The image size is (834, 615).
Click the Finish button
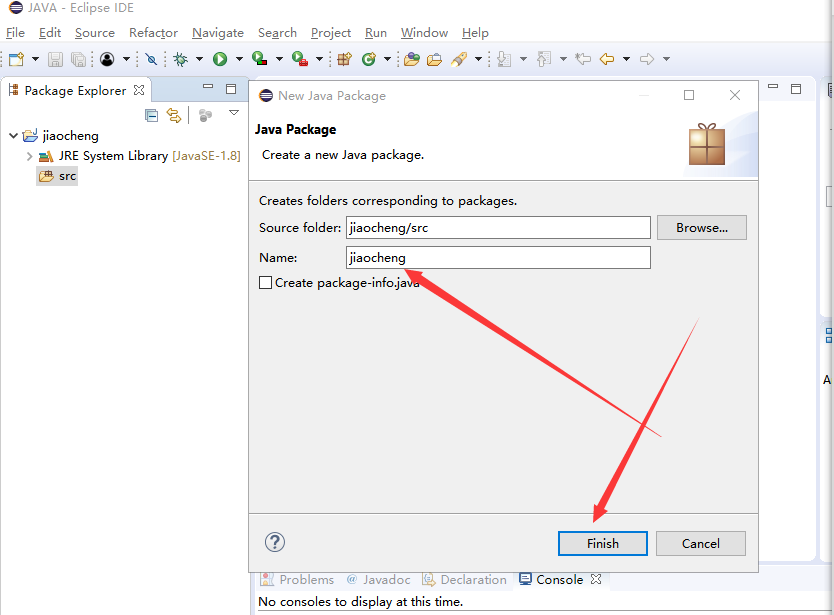(603, 543)
